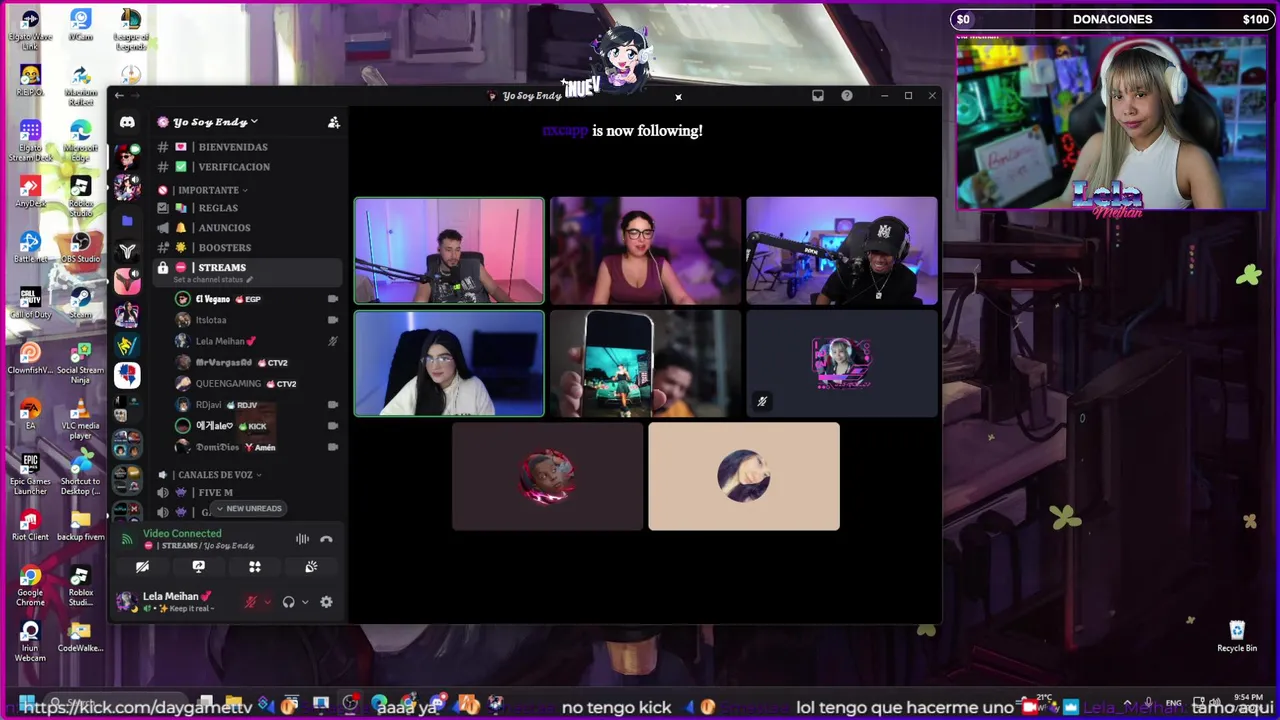Share your screen in voice panel
The width and height of the screenshot is (1280, 720).
click(x=198, y=567)
